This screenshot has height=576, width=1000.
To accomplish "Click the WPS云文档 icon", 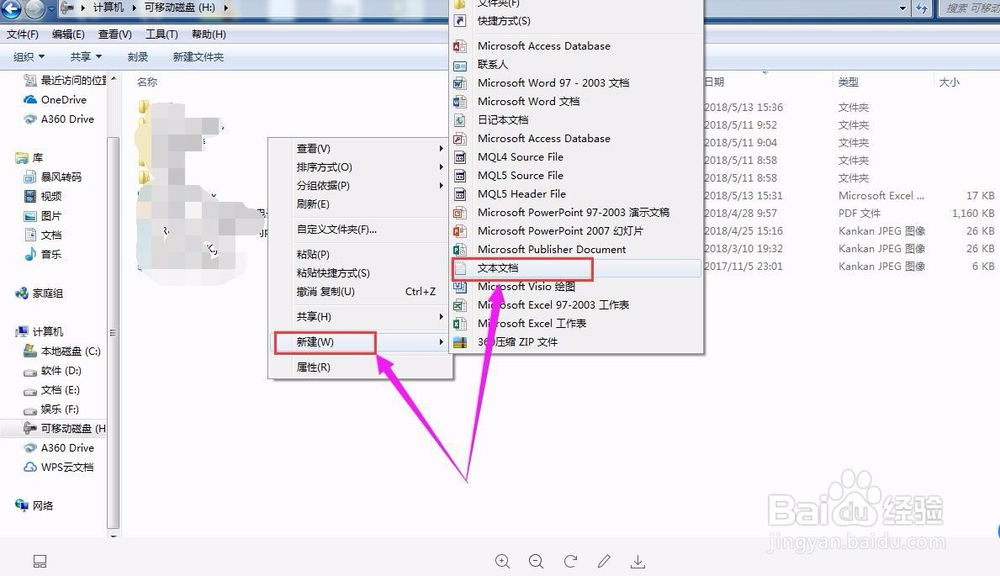I will point(29,467).
